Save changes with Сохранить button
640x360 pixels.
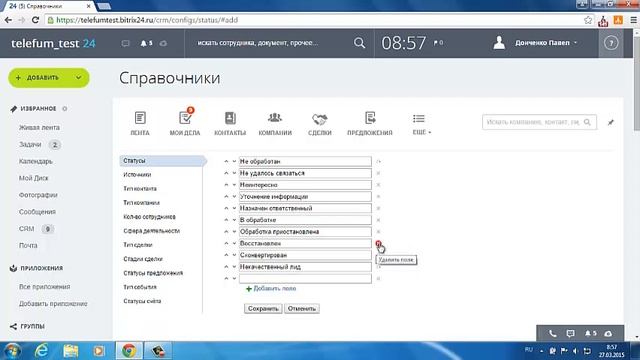(x=263, y=309)
